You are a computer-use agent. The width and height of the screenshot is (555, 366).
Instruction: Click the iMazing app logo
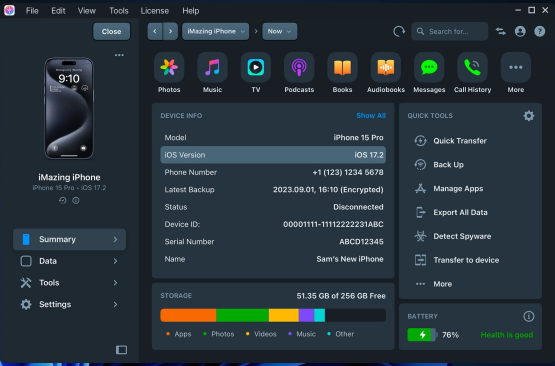click(x=10, y=11)
